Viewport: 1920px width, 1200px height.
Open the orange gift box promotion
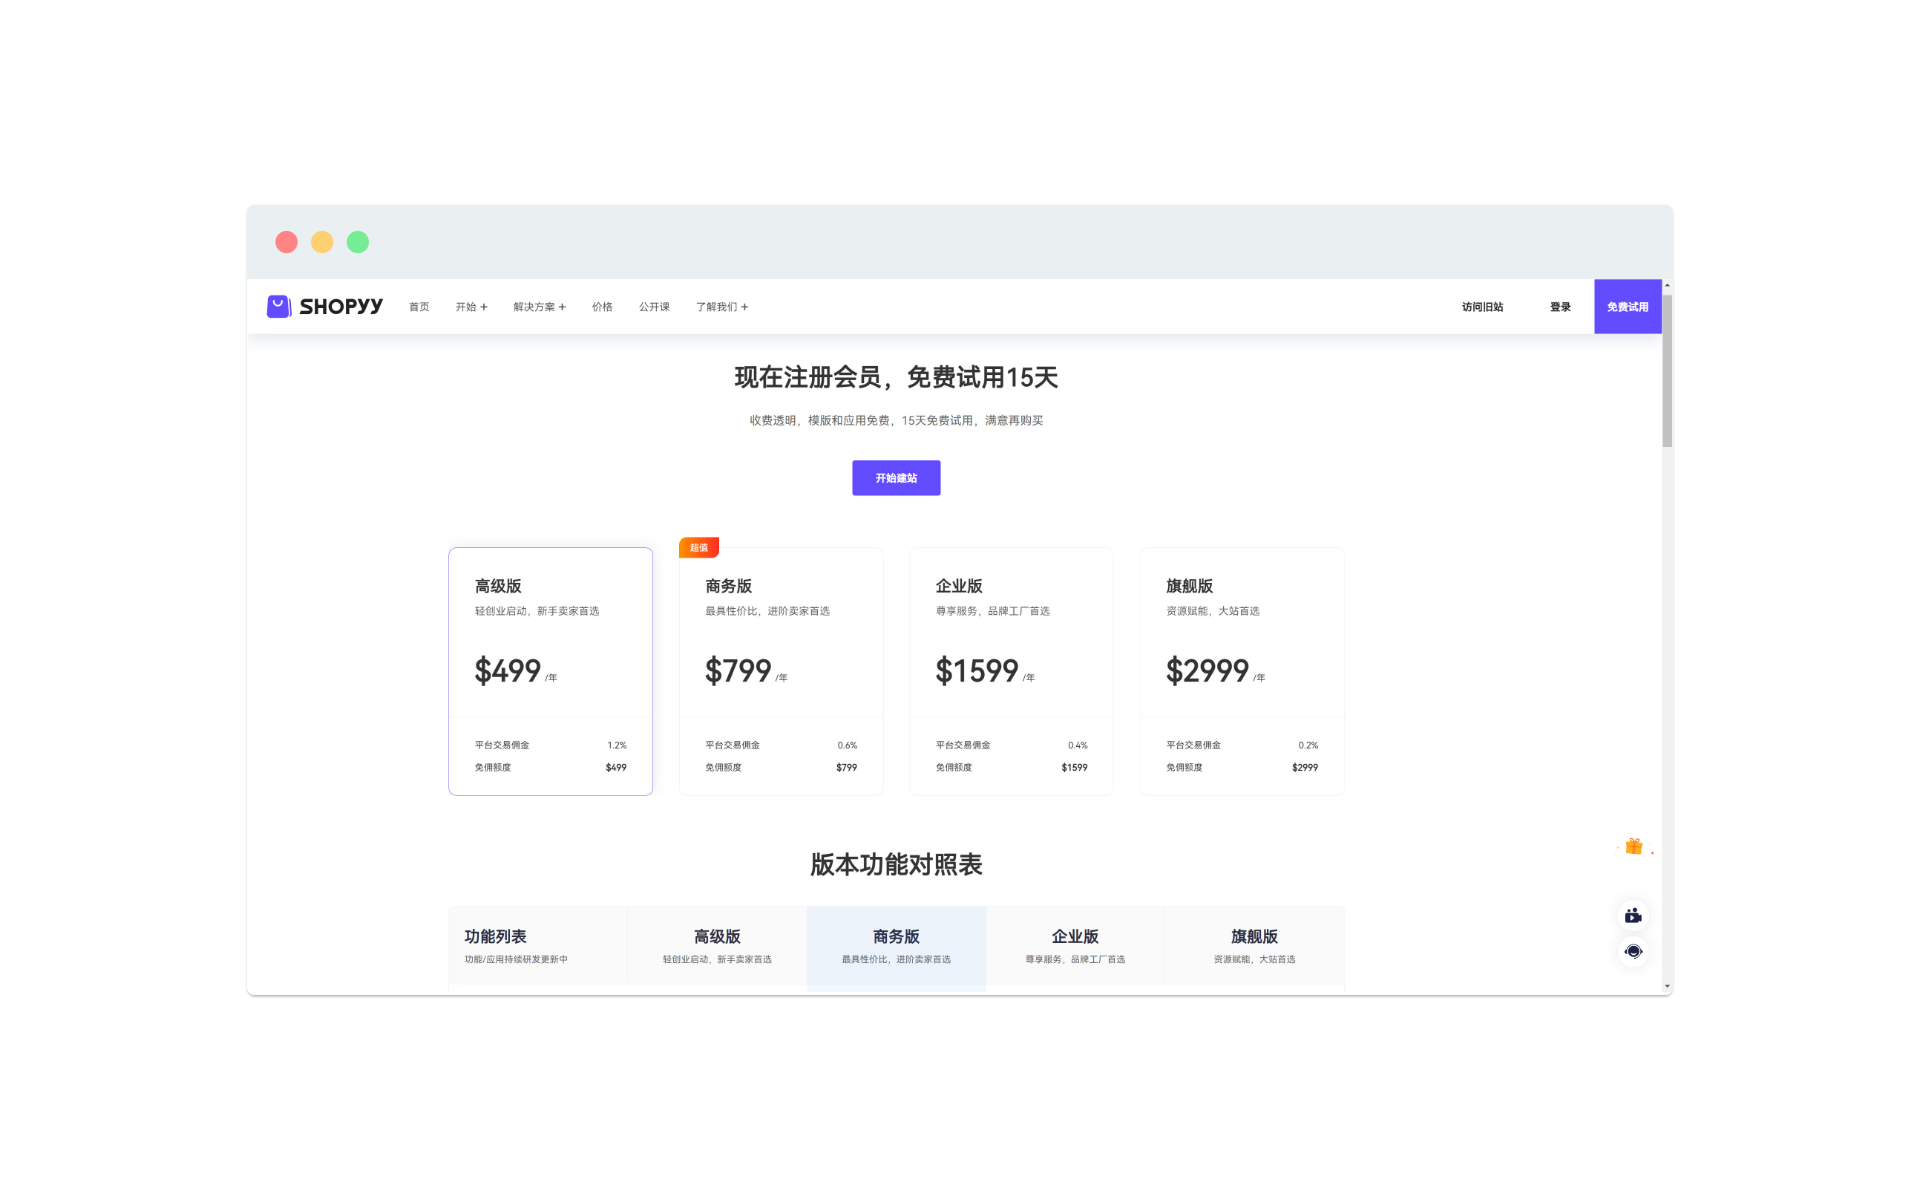[x=1634, y=847]
